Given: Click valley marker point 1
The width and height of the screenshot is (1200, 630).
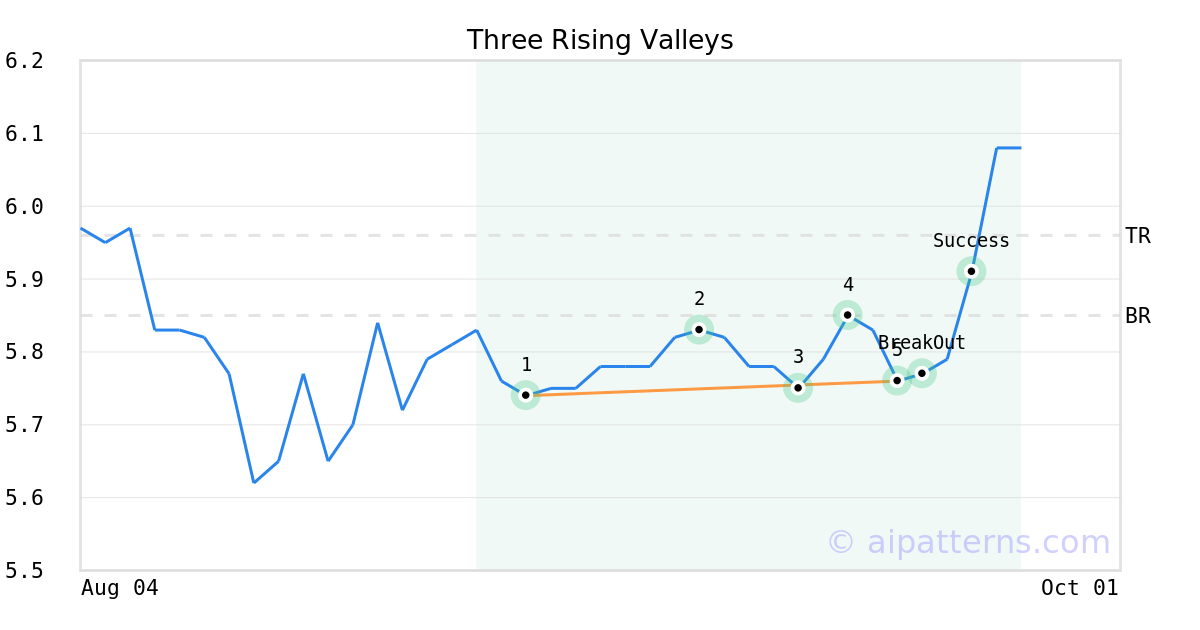Looking at the screenshot, I should tap(525, 395).
